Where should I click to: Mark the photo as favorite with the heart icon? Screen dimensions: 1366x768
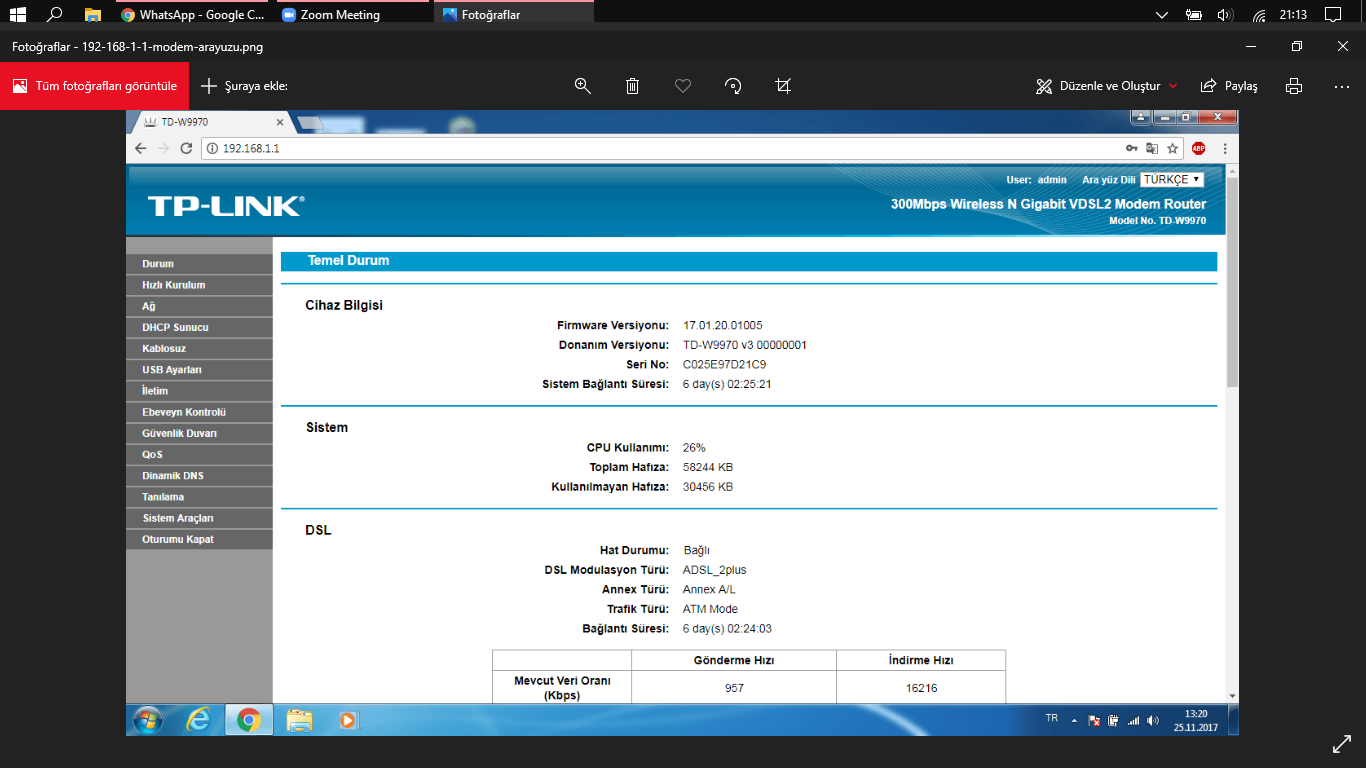683,86
